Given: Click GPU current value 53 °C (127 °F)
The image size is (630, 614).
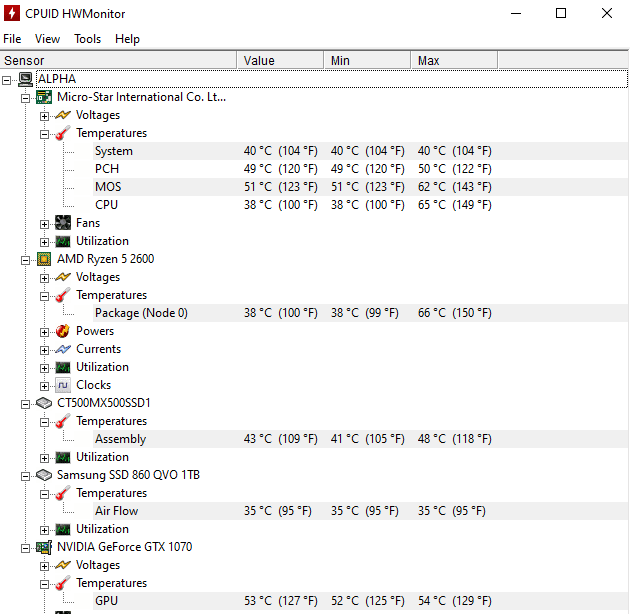Looking at the screenshot, I should (280, 601).
